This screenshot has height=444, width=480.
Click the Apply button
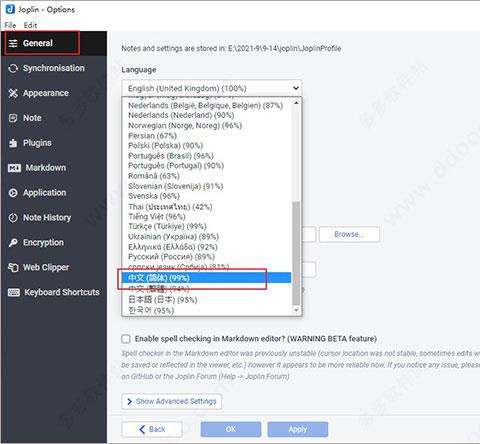298,429
